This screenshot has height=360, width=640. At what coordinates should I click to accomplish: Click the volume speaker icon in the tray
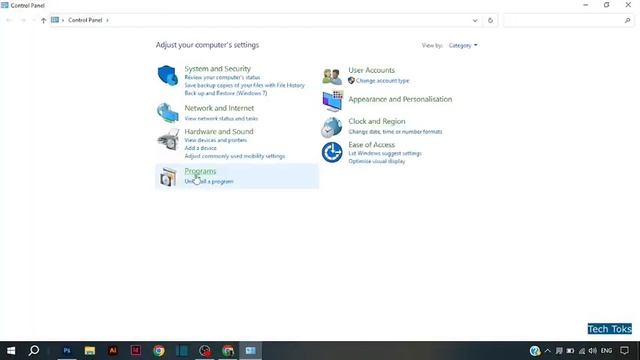pyautogui.click(x=593, y=351)
